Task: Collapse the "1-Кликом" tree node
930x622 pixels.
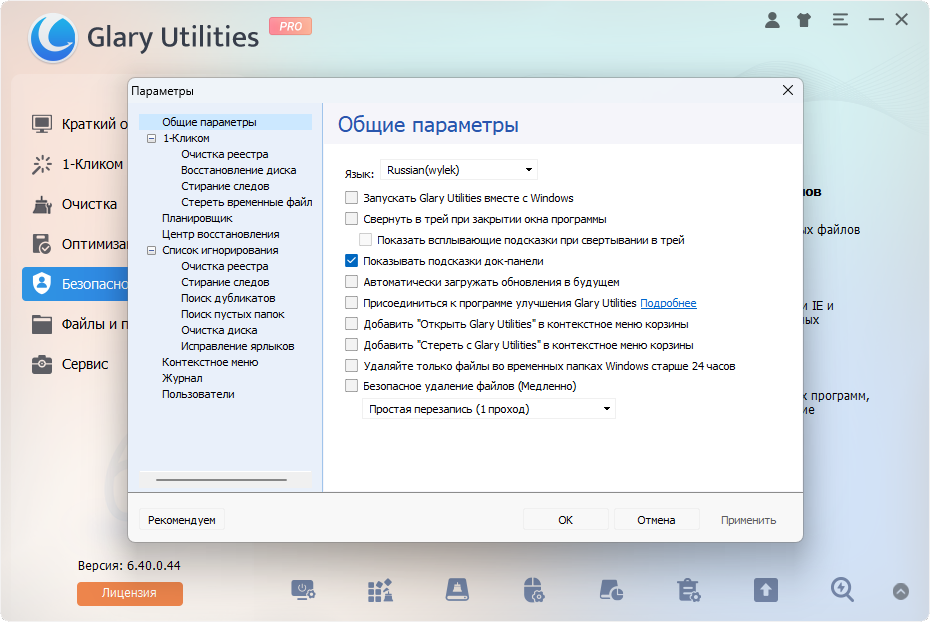Action: pos(151,138)
